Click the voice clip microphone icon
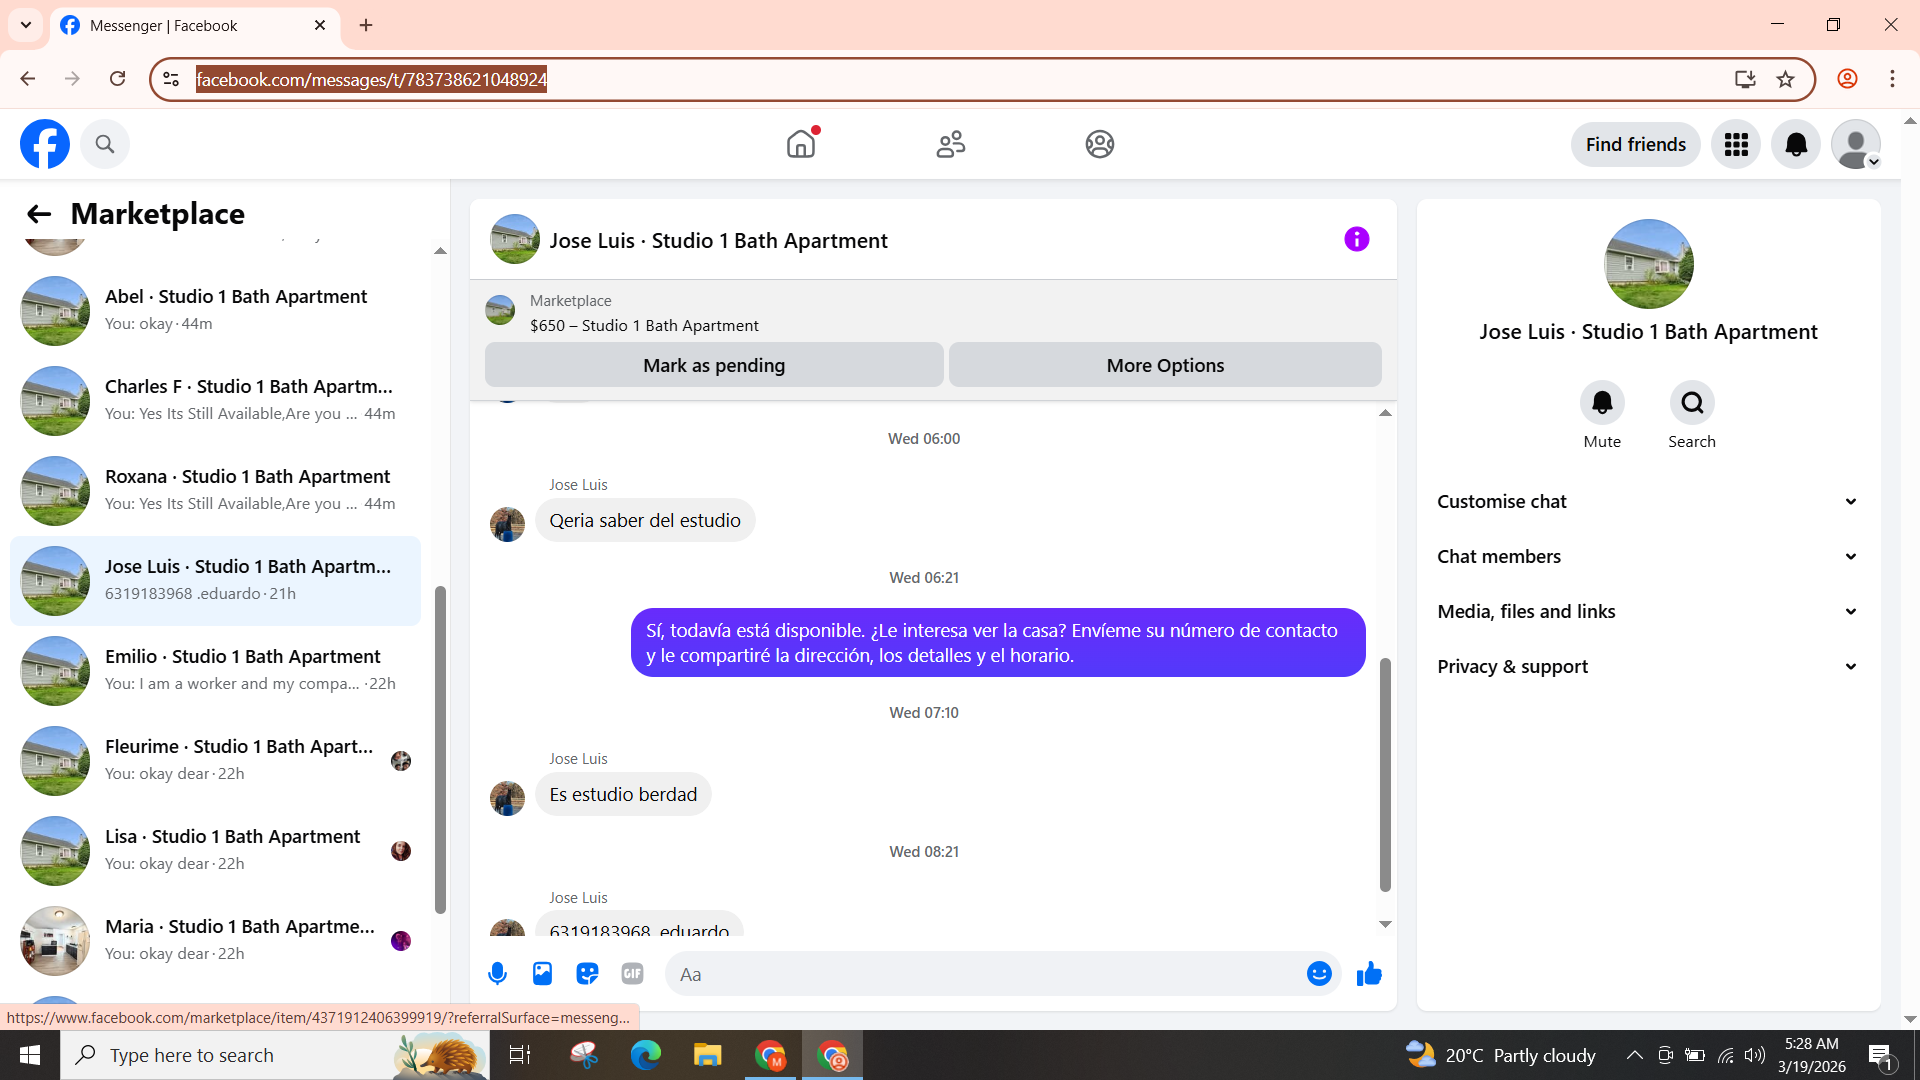Screen dimensions: 1920x1080 tap(497, 974)
